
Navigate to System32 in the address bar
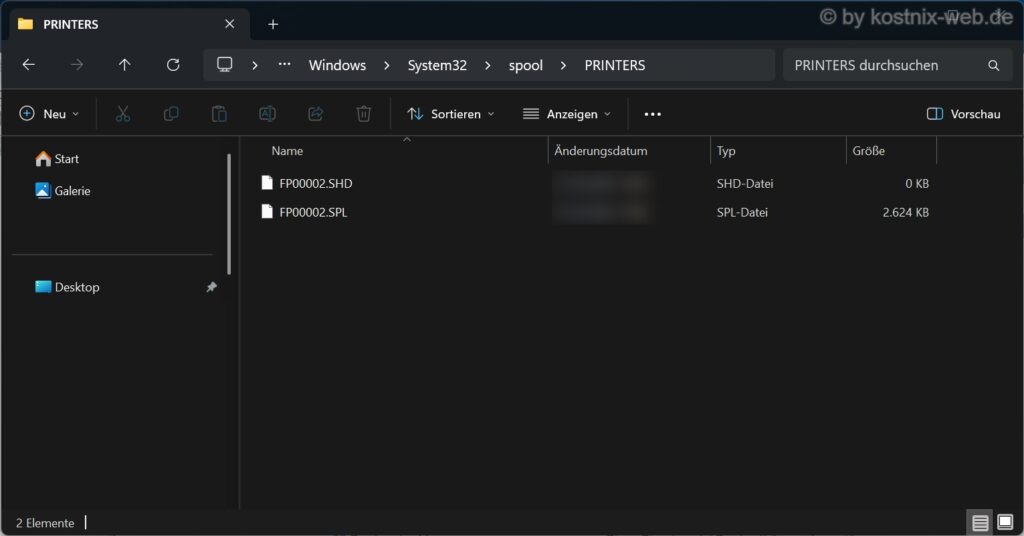point(437,65)
